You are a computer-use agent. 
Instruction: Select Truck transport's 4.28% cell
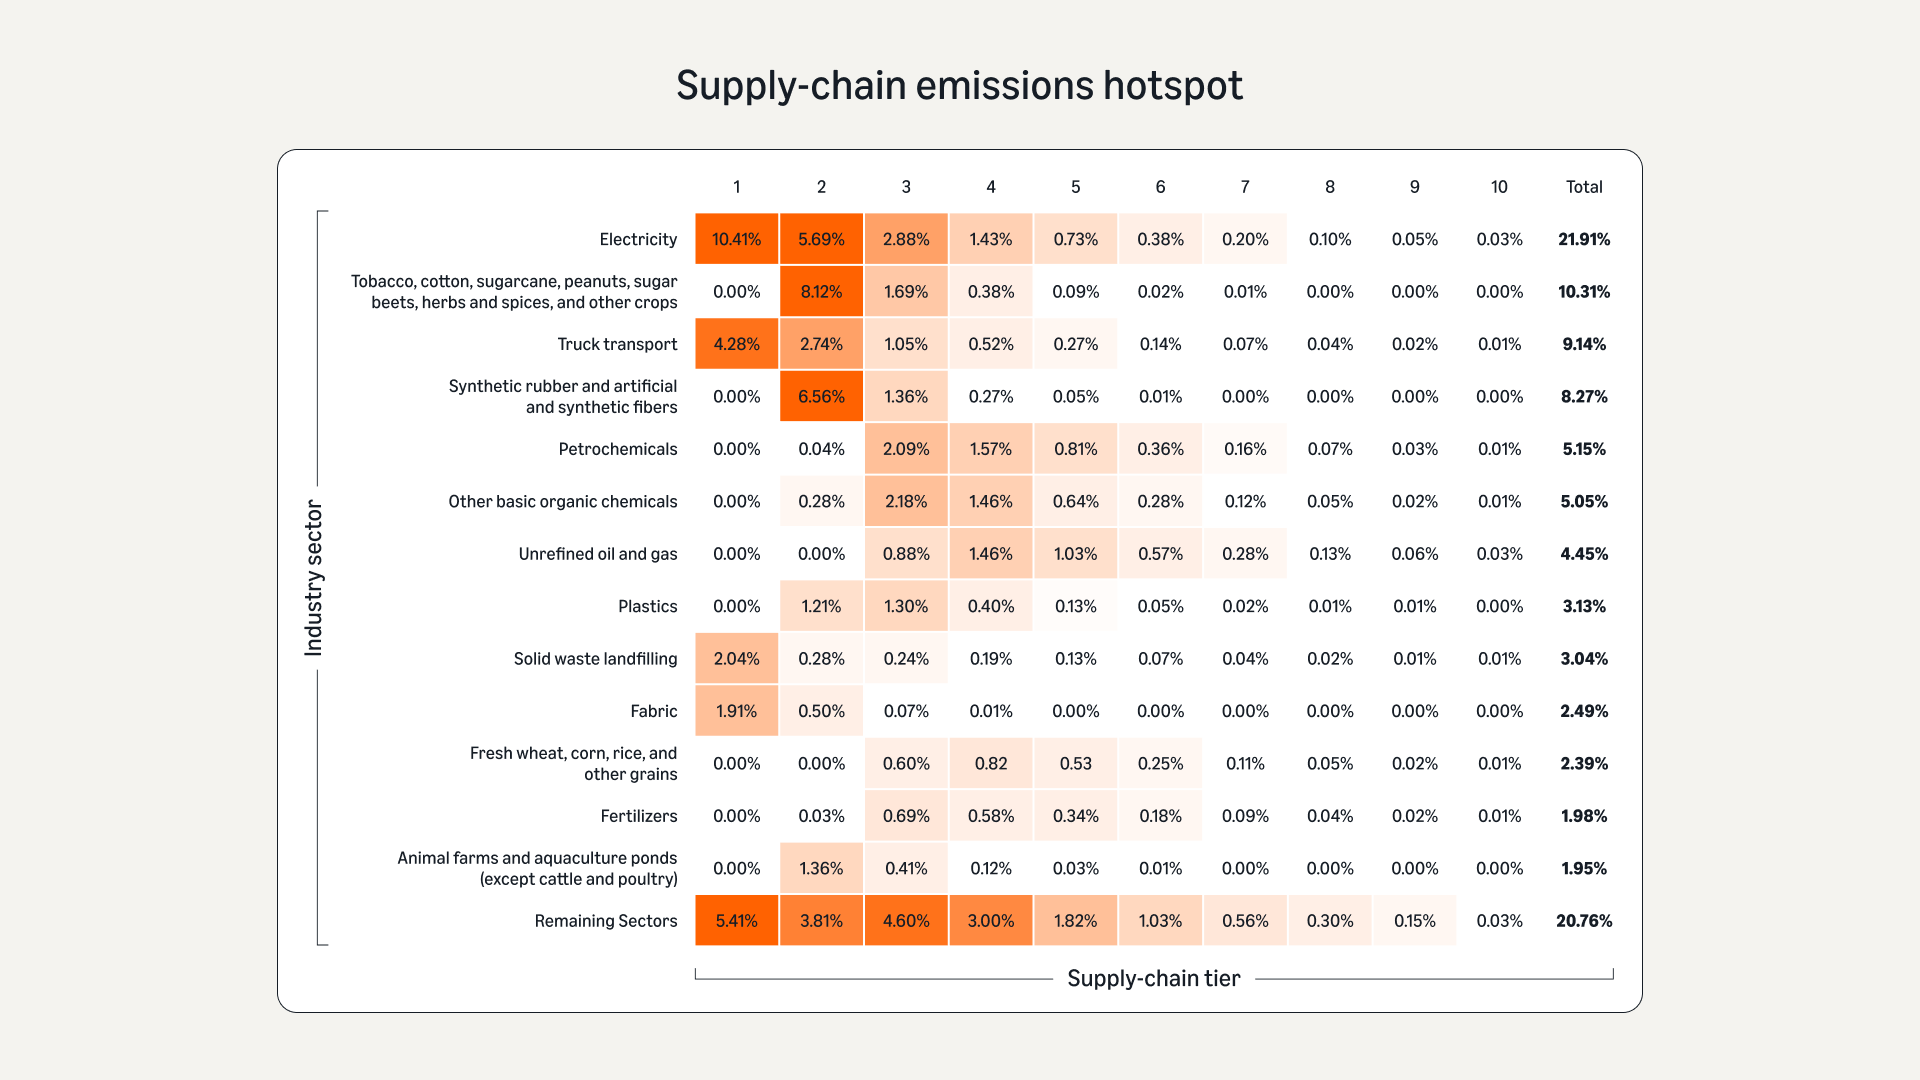736,344
